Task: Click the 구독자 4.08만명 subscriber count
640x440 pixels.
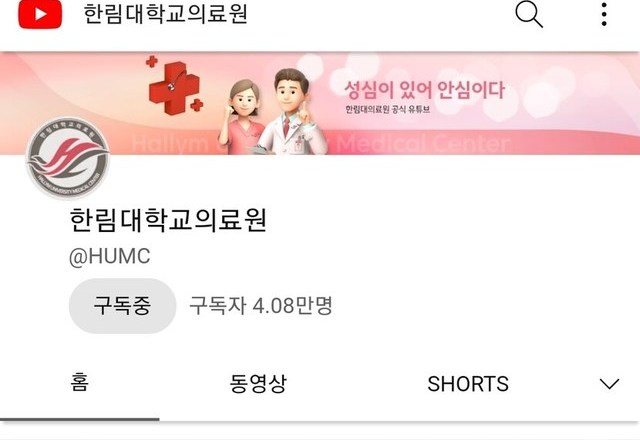Action: pyautogui.click(x=261, y=306)
